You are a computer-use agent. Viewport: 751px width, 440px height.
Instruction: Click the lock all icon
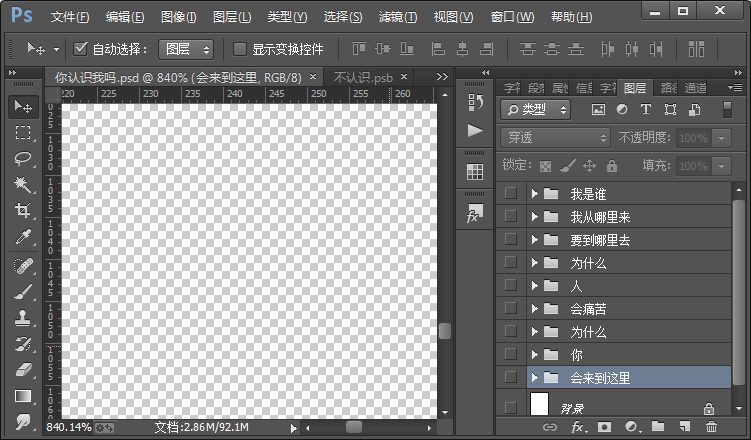point(612,166)
